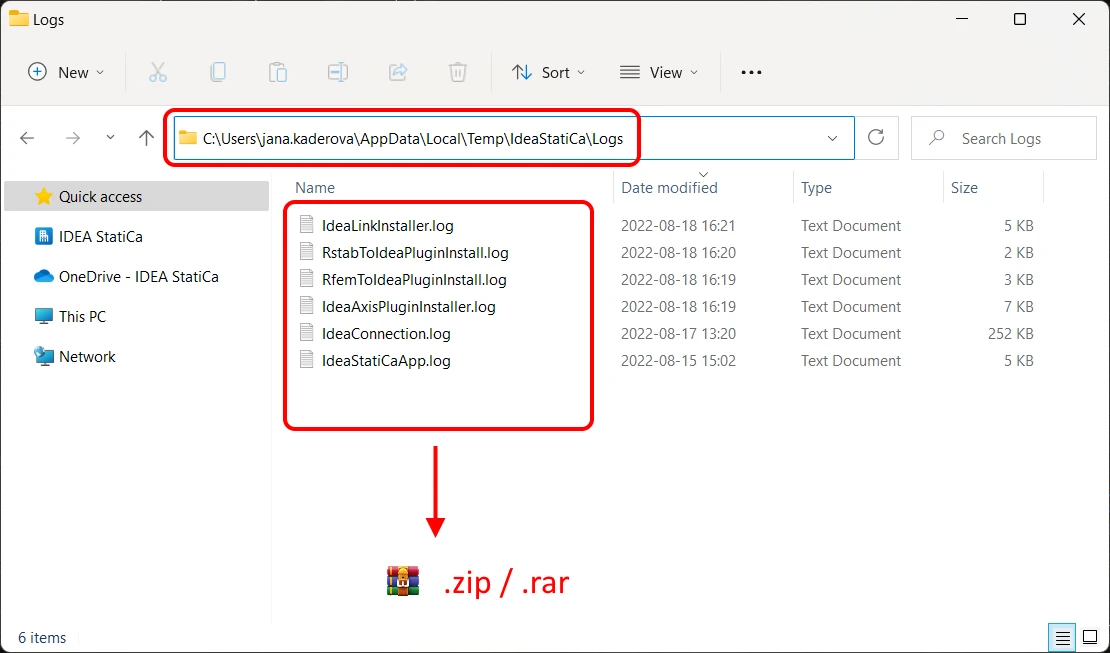Close the Logs window

pyautogui.click(x=1079, y=19)
